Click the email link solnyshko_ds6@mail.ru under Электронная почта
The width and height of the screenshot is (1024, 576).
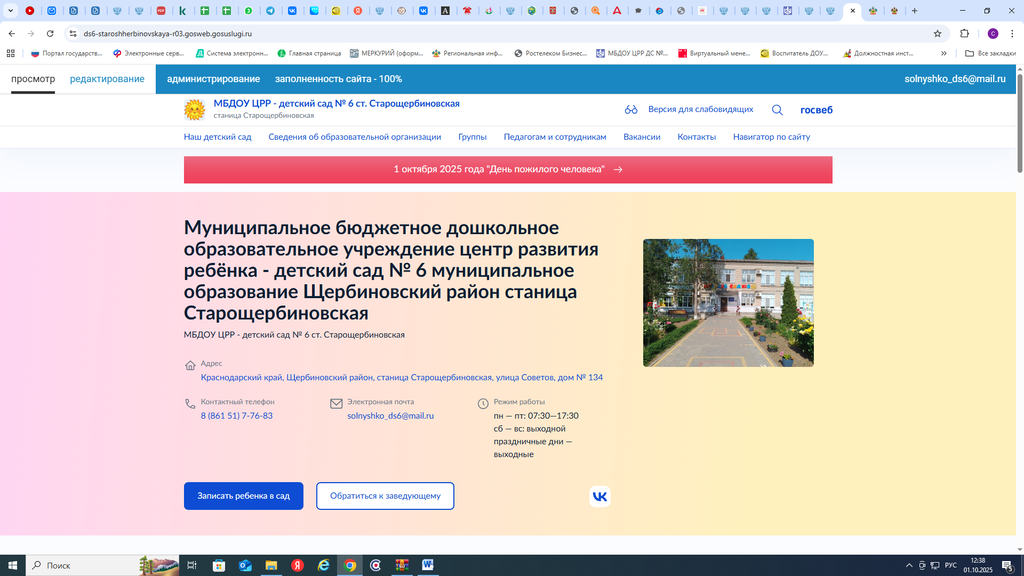click(390, 416)
